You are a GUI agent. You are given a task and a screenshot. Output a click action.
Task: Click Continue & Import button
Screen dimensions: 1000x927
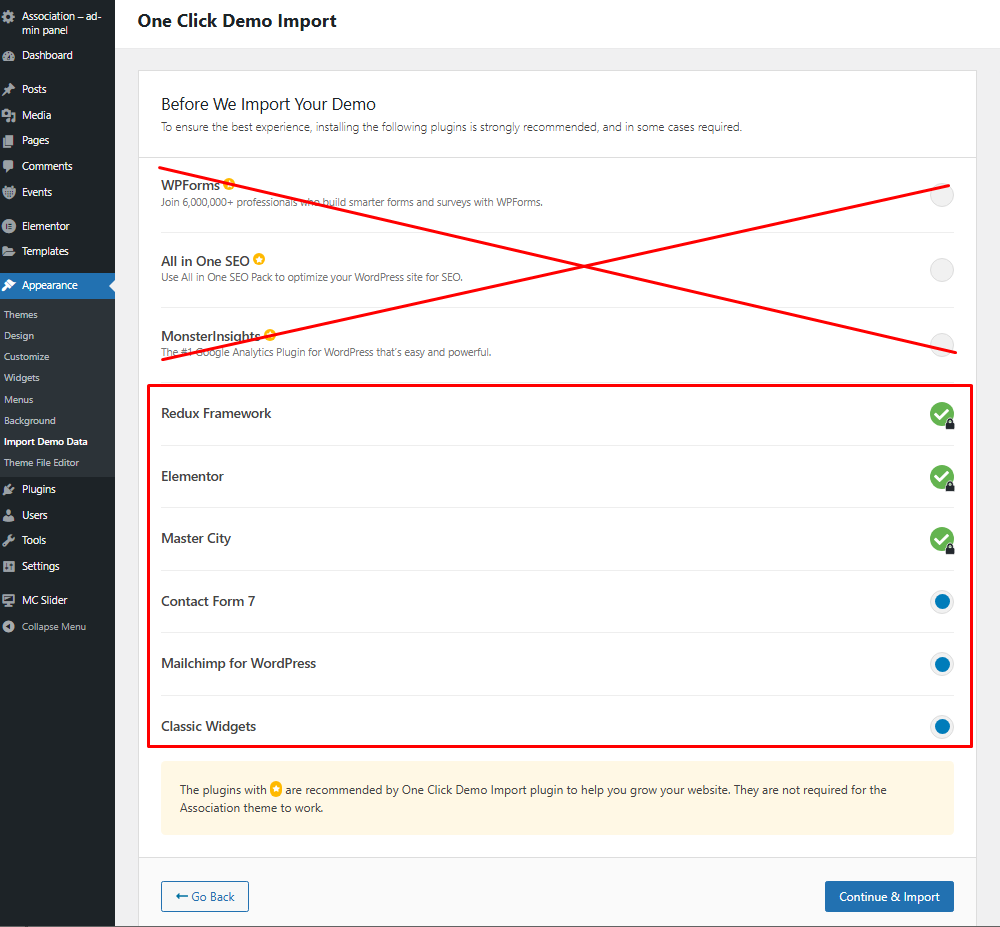click(889, 896)
